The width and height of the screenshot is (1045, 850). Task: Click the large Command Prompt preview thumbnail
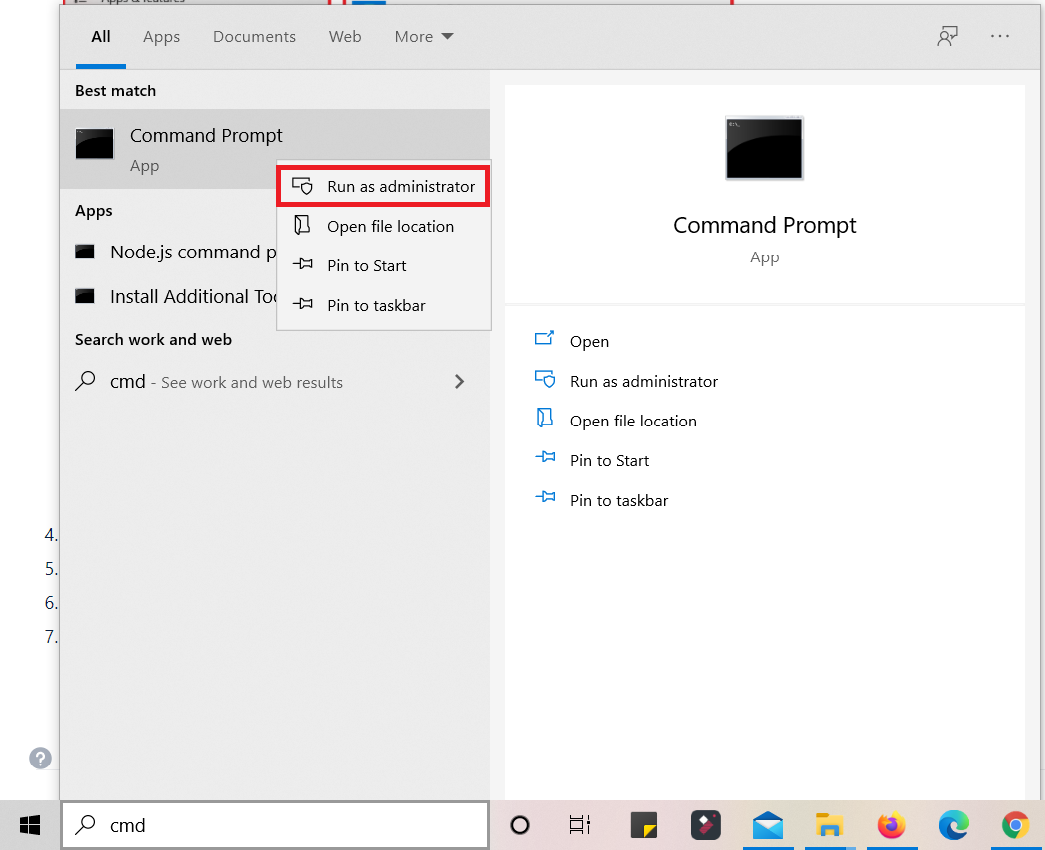[x=764, y=148]
